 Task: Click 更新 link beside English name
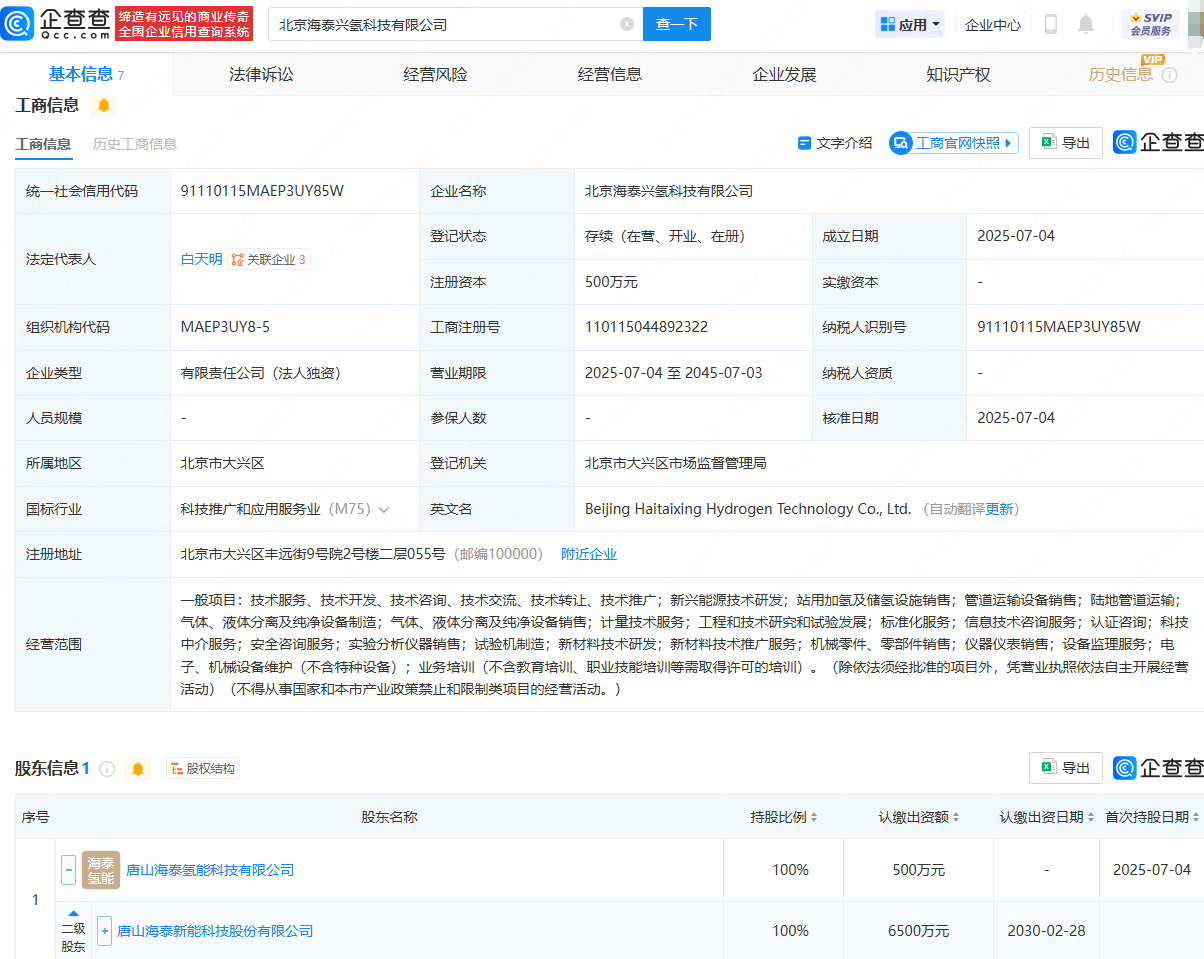pyautogui.click(x=1000, y=510)
